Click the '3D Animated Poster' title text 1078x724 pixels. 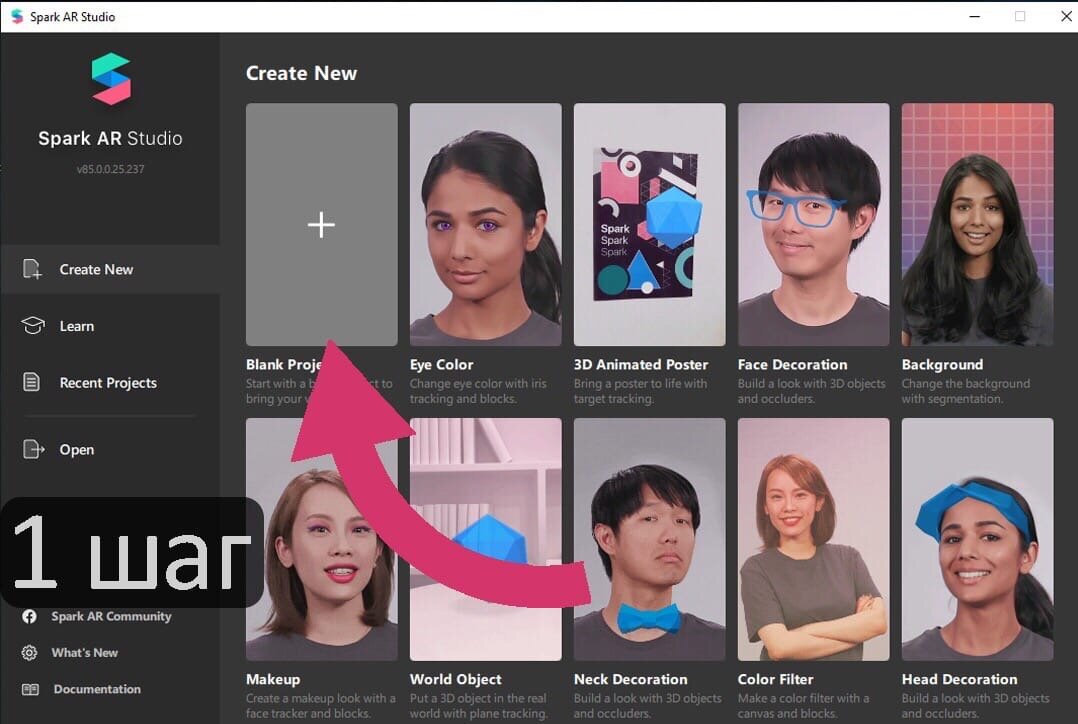click(x=641, y=364)
